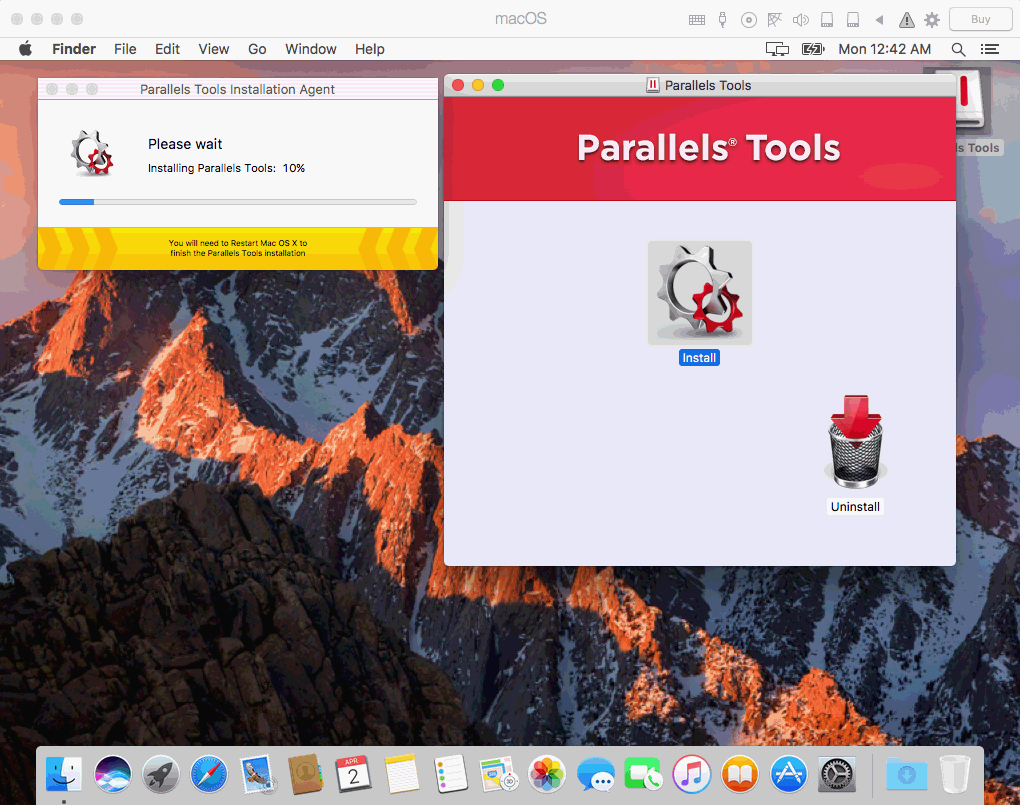The height and width of the screenshot is (805, 1020).
Task: Select the Uninstall trash icon
Action: [x=855, y=442]
